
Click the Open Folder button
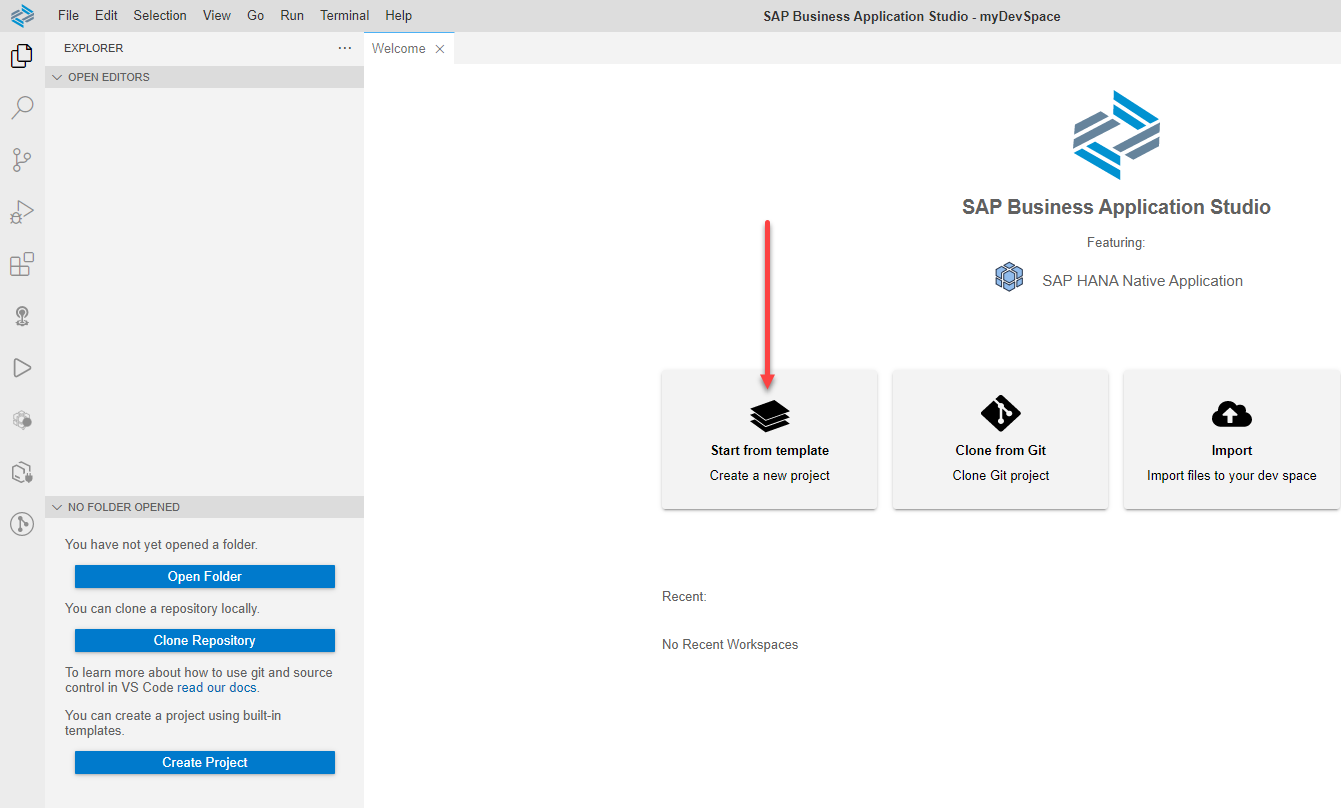204,576
